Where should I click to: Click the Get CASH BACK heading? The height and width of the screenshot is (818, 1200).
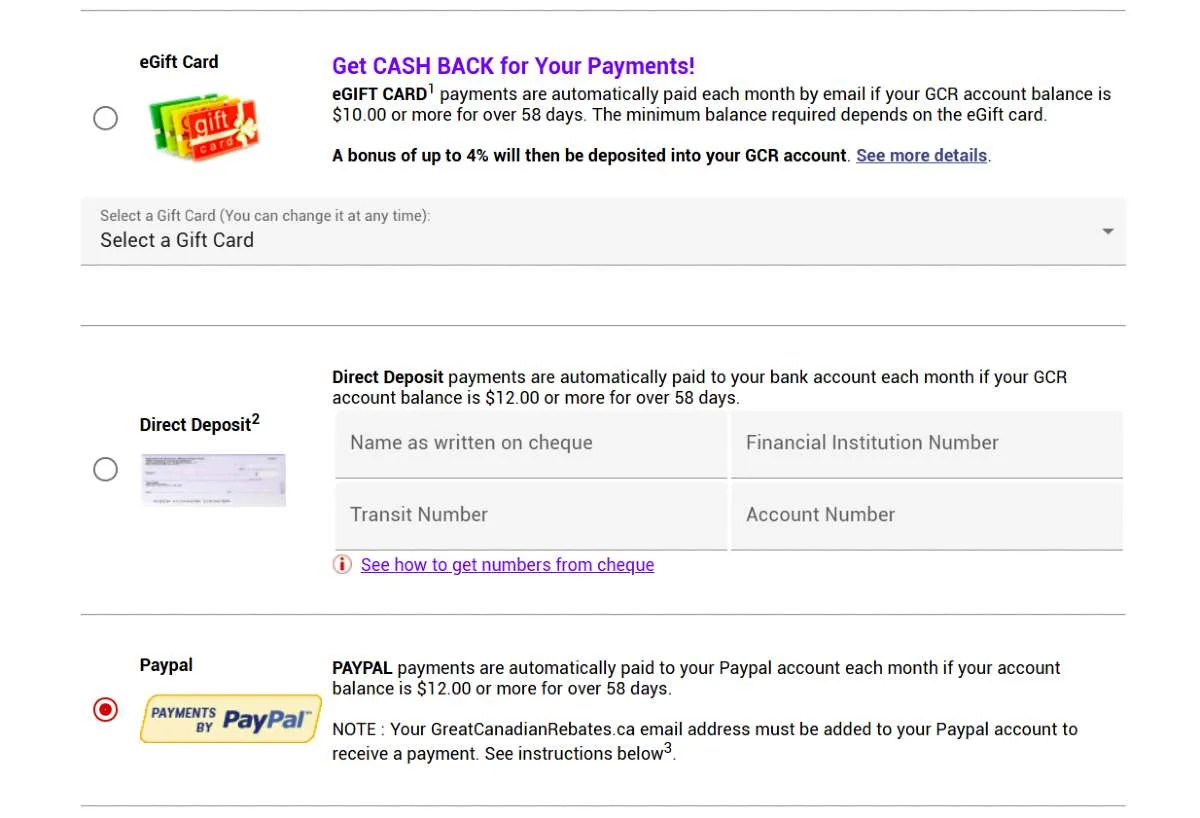tap(512, 66)
